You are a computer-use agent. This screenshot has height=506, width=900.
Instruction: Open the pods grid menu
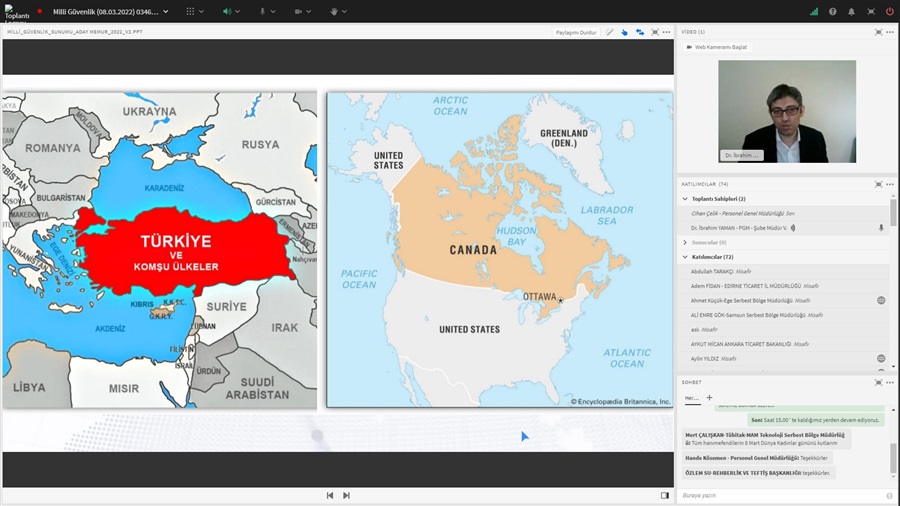pos(191,12)
